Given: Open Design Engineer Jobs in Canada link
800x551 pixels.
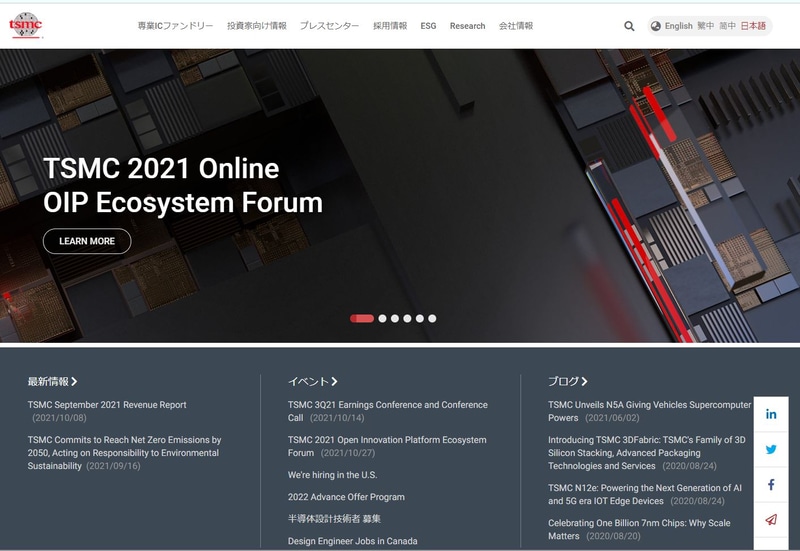Looking at the screenshot, I should tap(353, 541).
